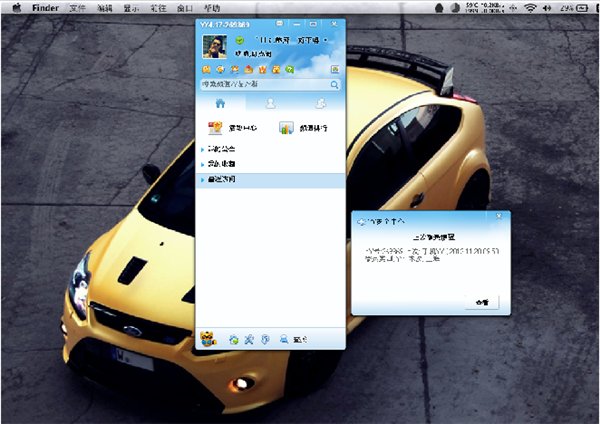600x424 pixels.
Task: Open the crossed tools settings icon
Action: coord(249,339)
